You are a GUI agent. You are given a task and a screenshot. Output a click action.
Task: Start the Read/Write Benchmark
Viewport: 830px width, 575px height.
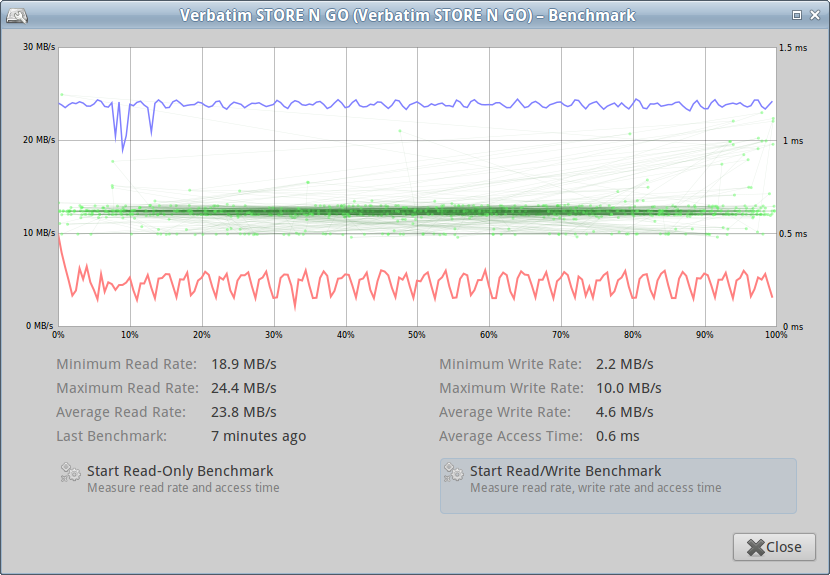tap(618, 486)
